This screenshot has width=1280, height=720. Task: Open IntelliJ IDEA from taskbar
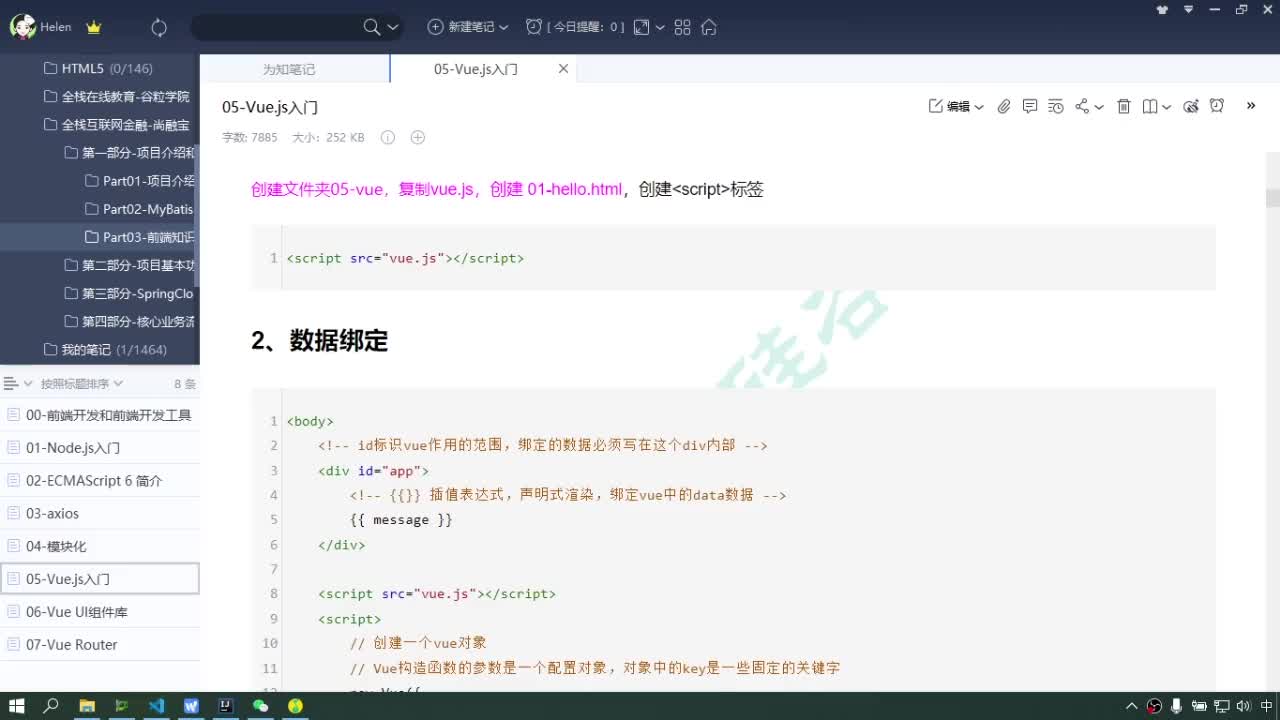coord(226,706)
